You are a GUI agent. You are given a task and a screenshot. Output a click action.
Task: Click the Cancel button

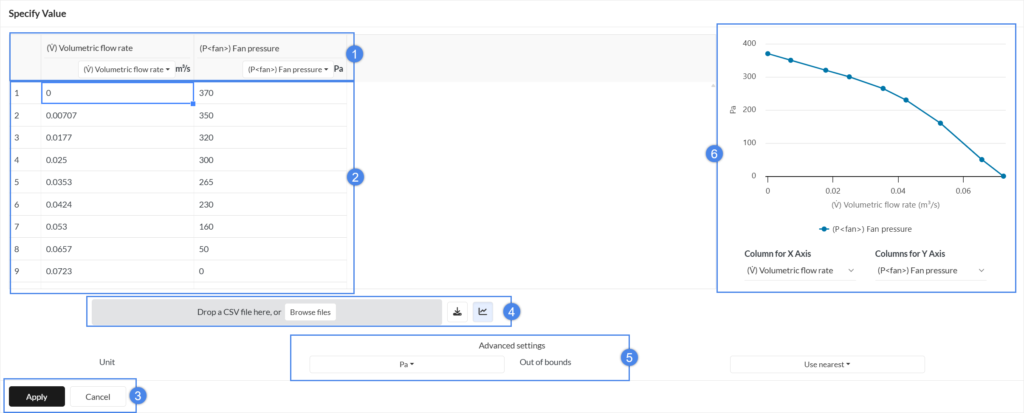[x=97, y=397]
